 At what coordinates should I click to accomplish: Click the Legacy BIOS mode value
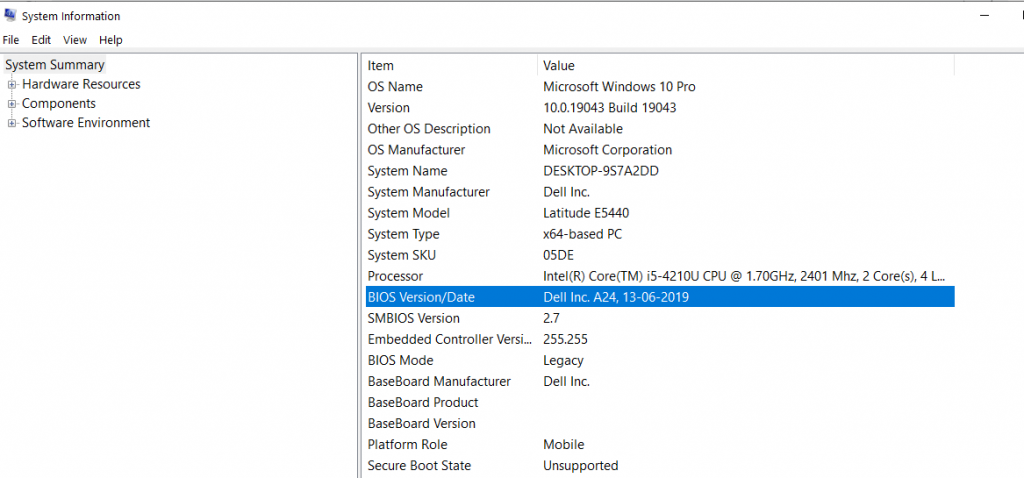(563, 360)
